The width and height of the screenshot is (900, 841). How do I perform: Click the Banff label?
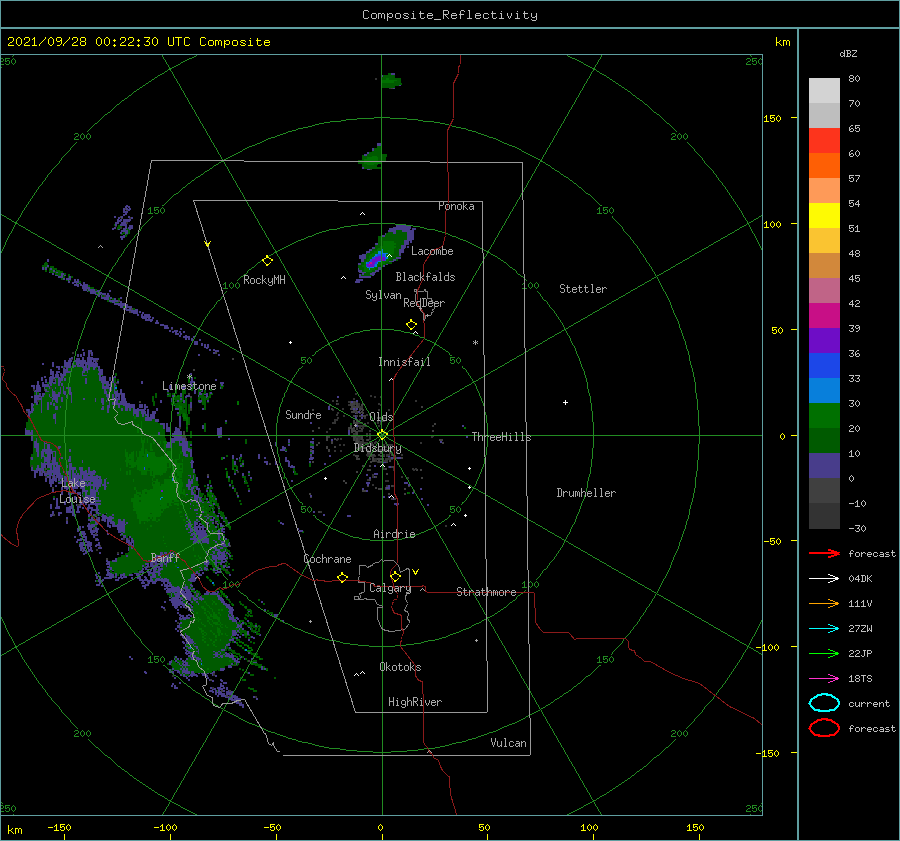coord(165,557)
